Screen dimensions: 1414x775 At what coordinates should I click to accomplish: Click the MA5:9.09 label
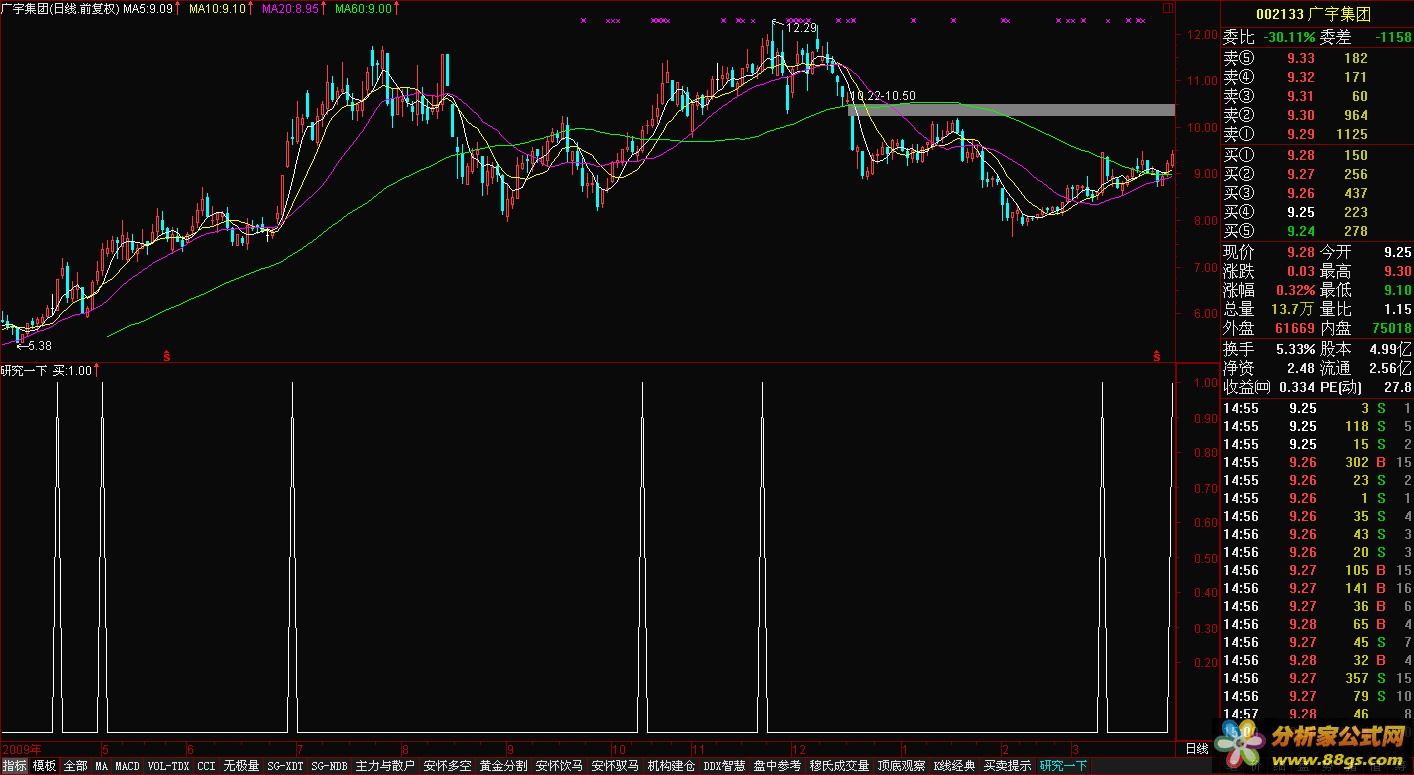149,8
